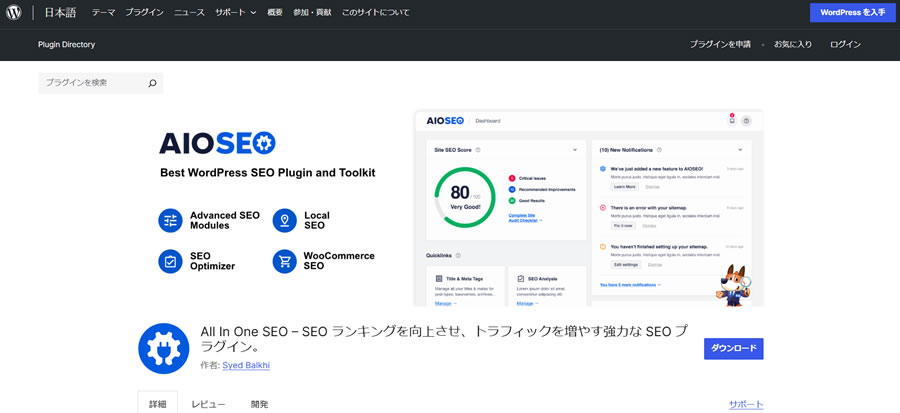
Task: Open the ニュース menu item
Action: 189,13
